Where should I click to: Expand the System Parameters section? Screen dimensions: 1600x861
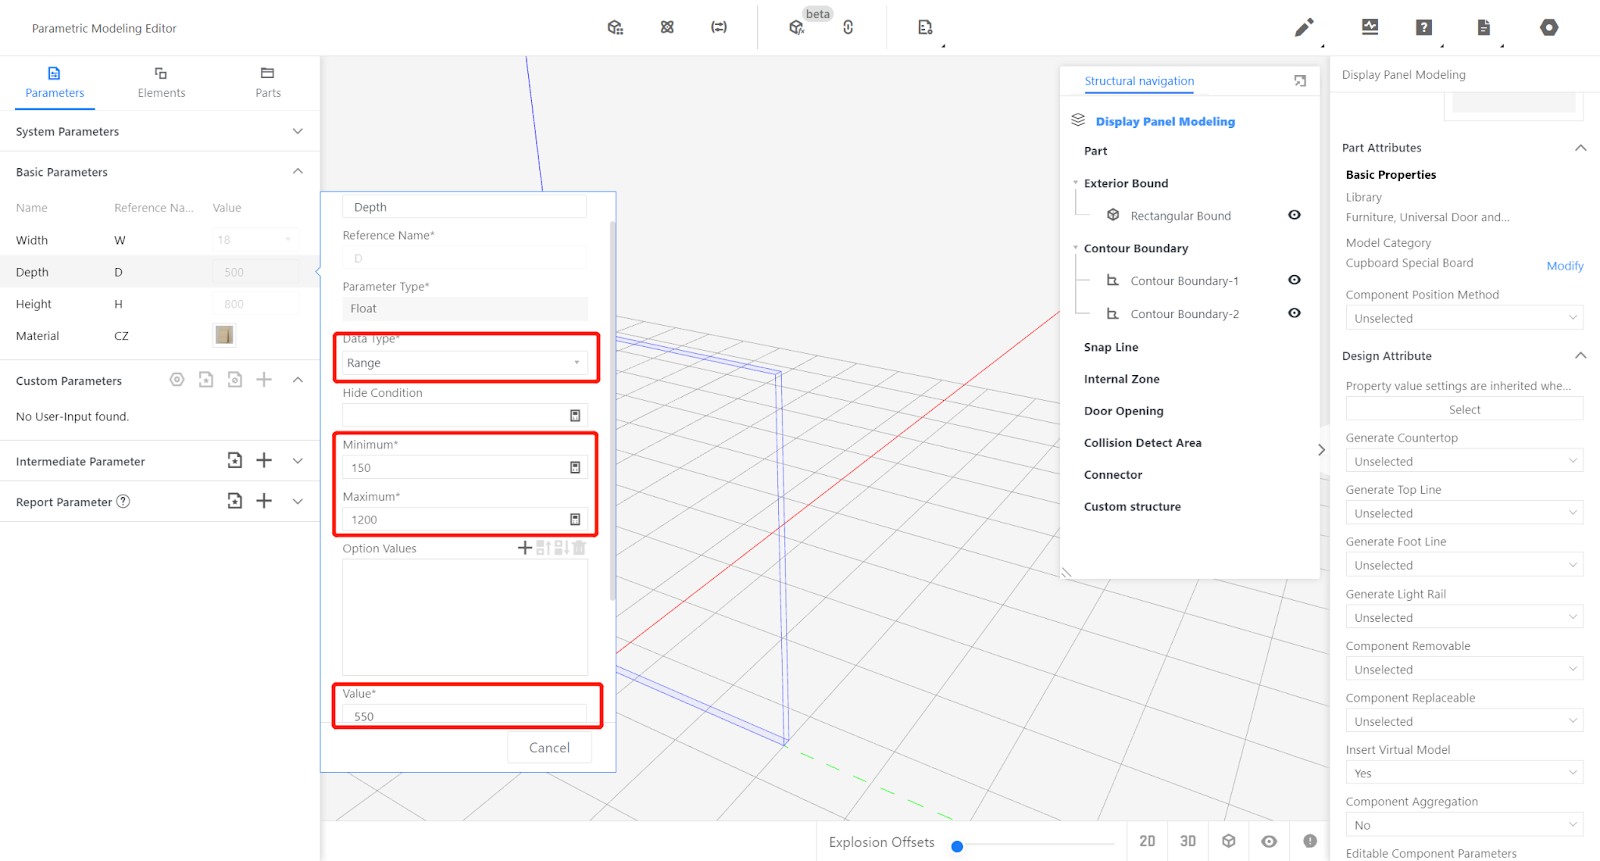(x=297, y=132)
